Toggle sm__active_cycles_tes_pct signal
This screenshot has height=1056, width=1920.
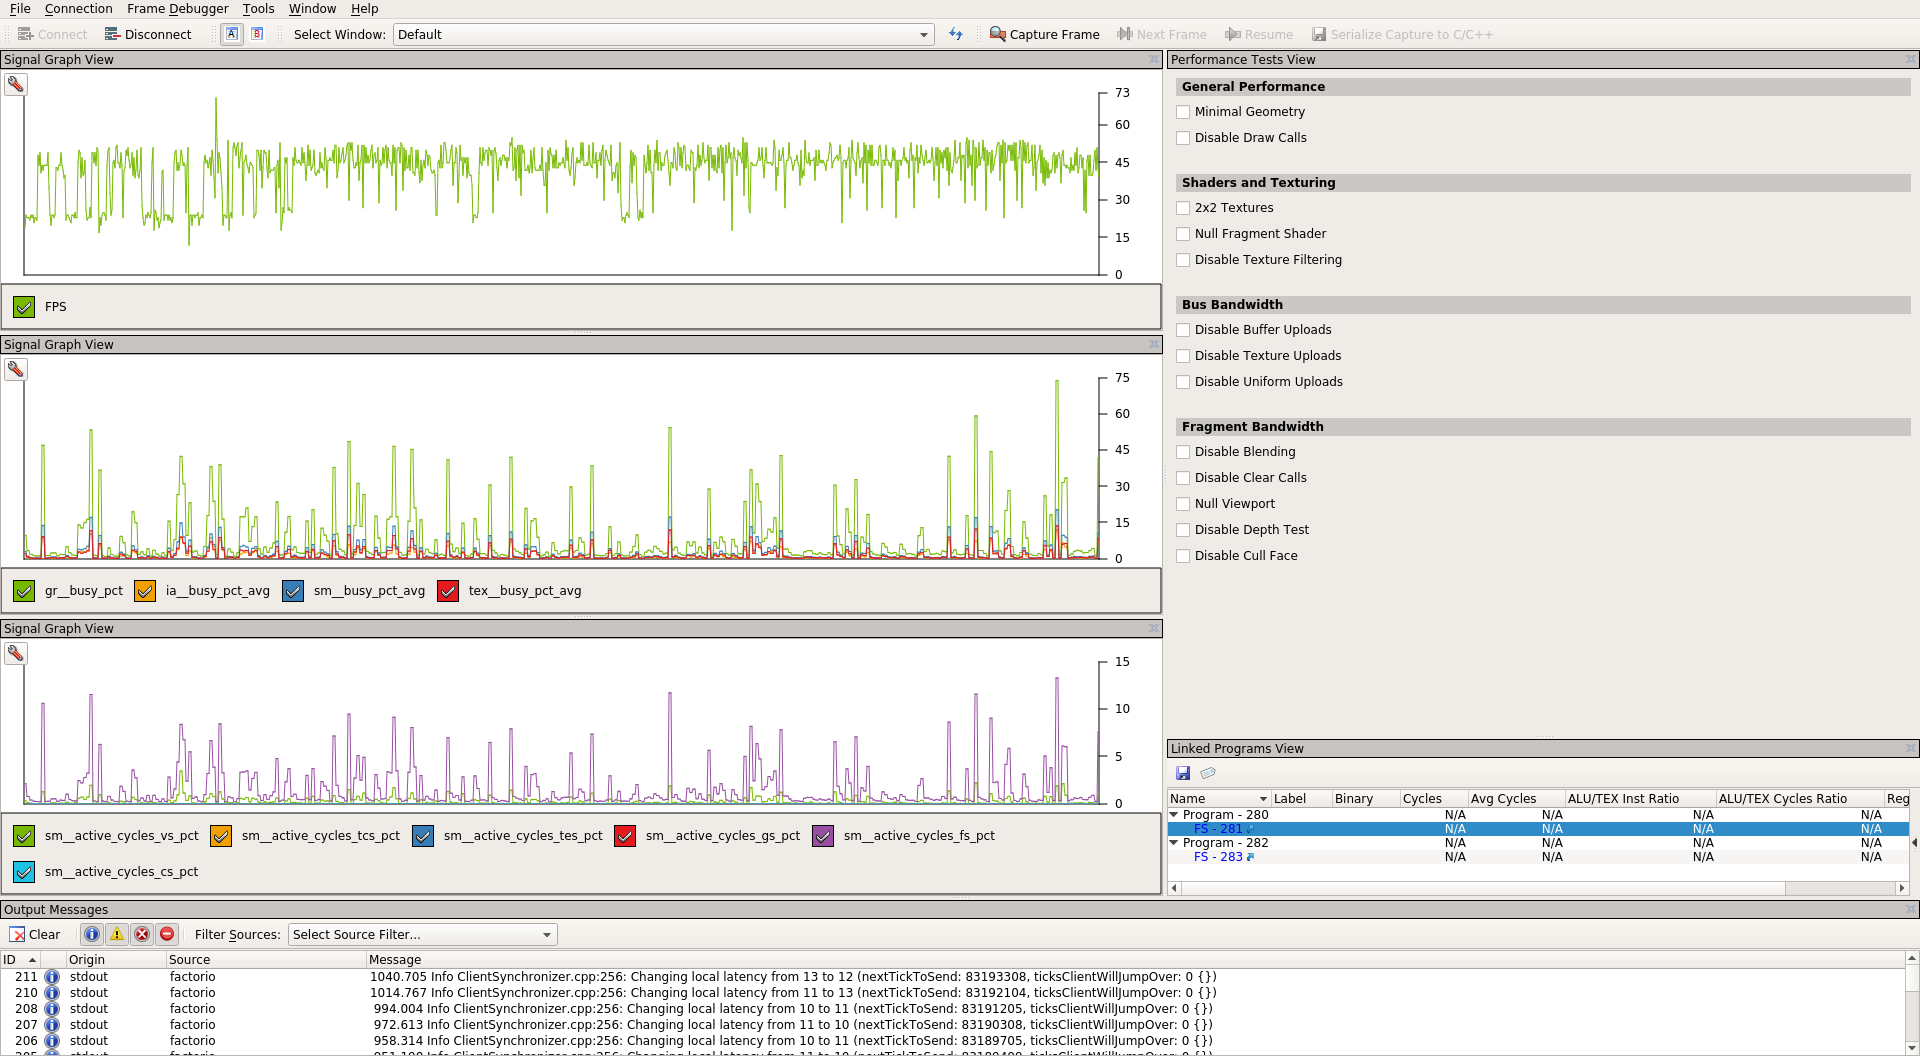pyautogui.click(x=423, y=836)
